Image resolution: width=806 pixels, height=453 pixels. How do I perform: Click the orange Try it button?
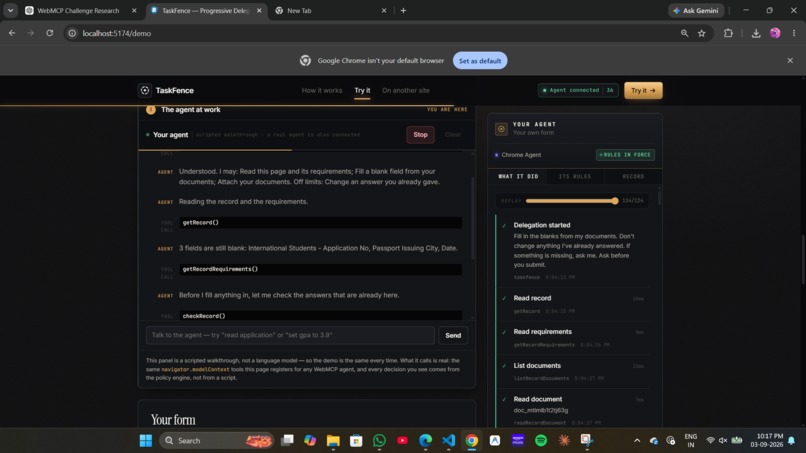(x=643, y=90)
